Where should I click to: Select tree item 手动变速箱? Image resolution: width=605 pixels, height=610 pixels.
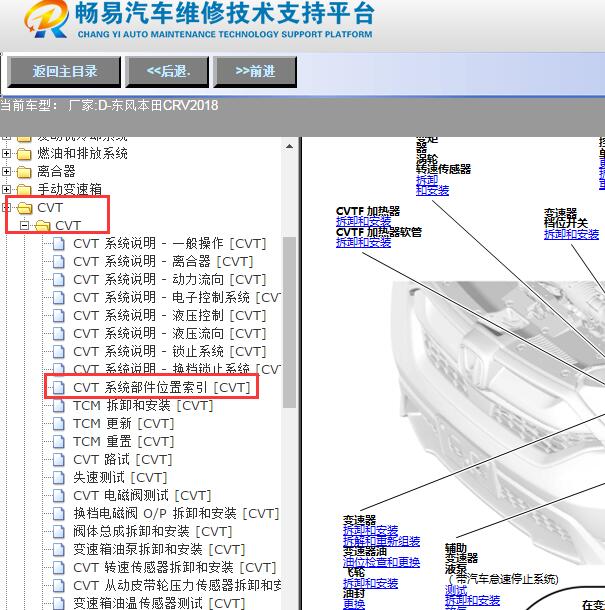pyautogui.click(x=70, y=189)
